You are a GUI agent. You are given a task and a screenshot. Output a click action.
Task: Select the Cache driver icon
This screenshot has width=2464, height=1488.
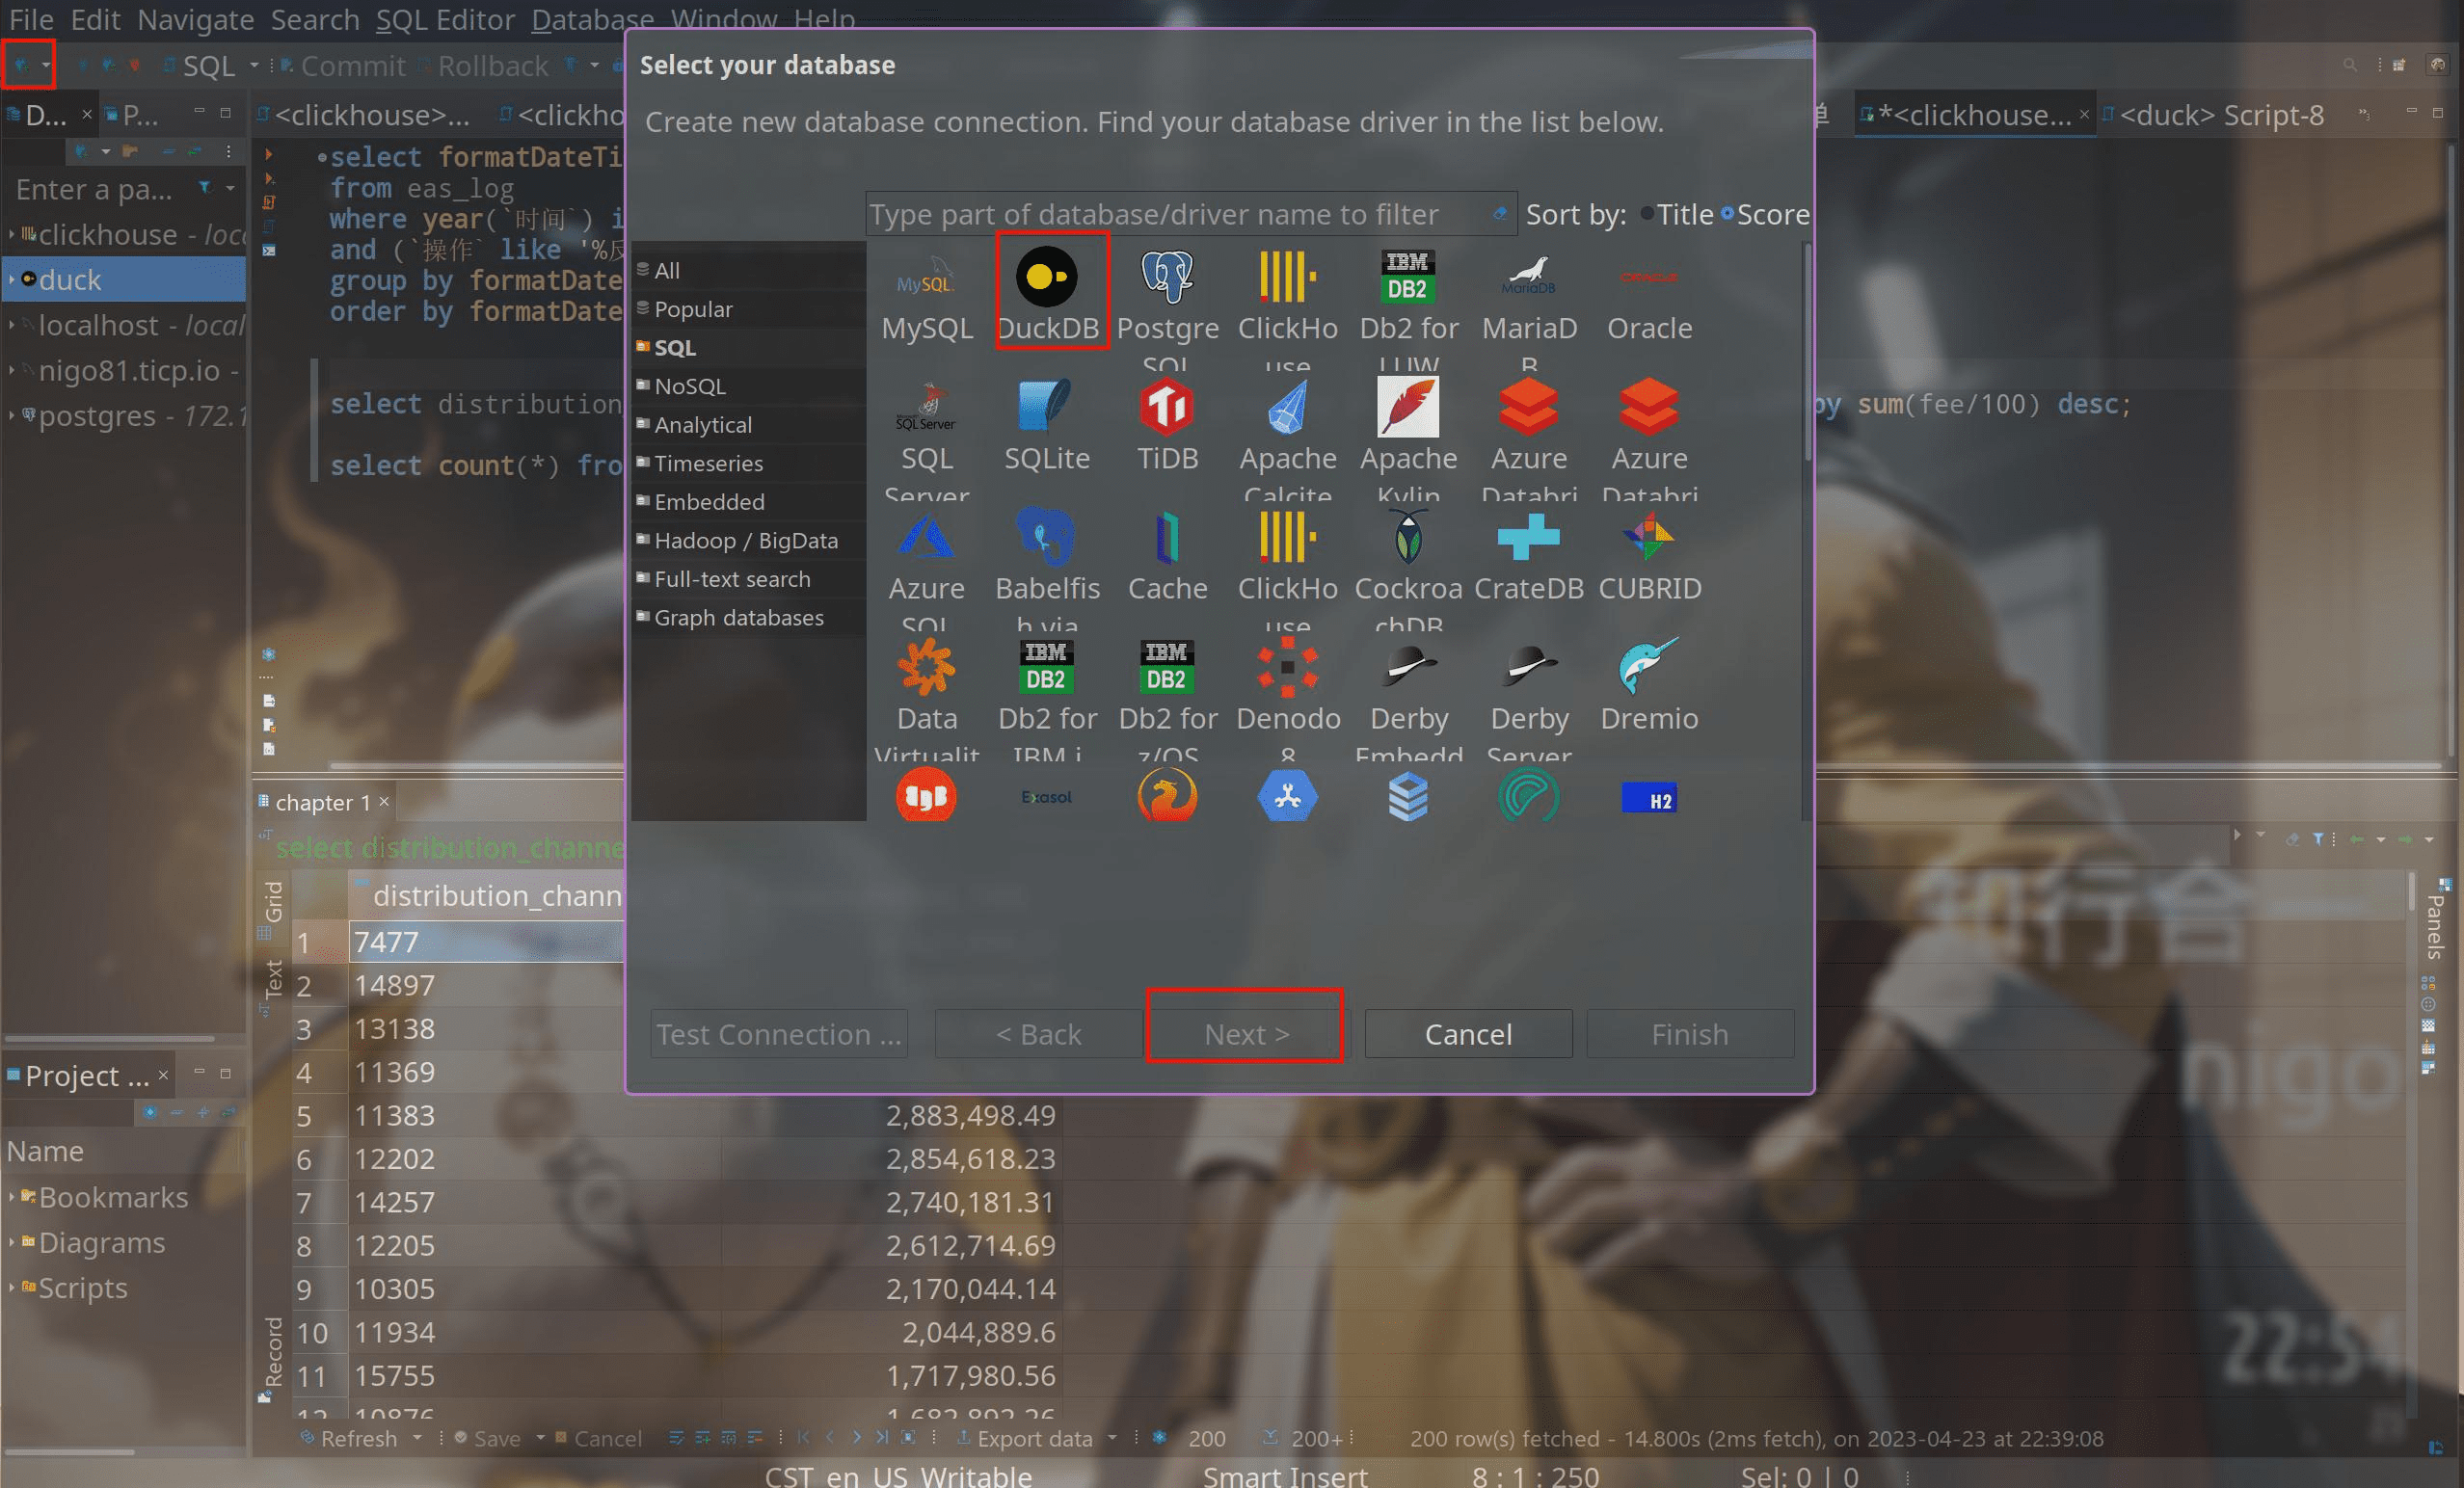coord(1167,537)
